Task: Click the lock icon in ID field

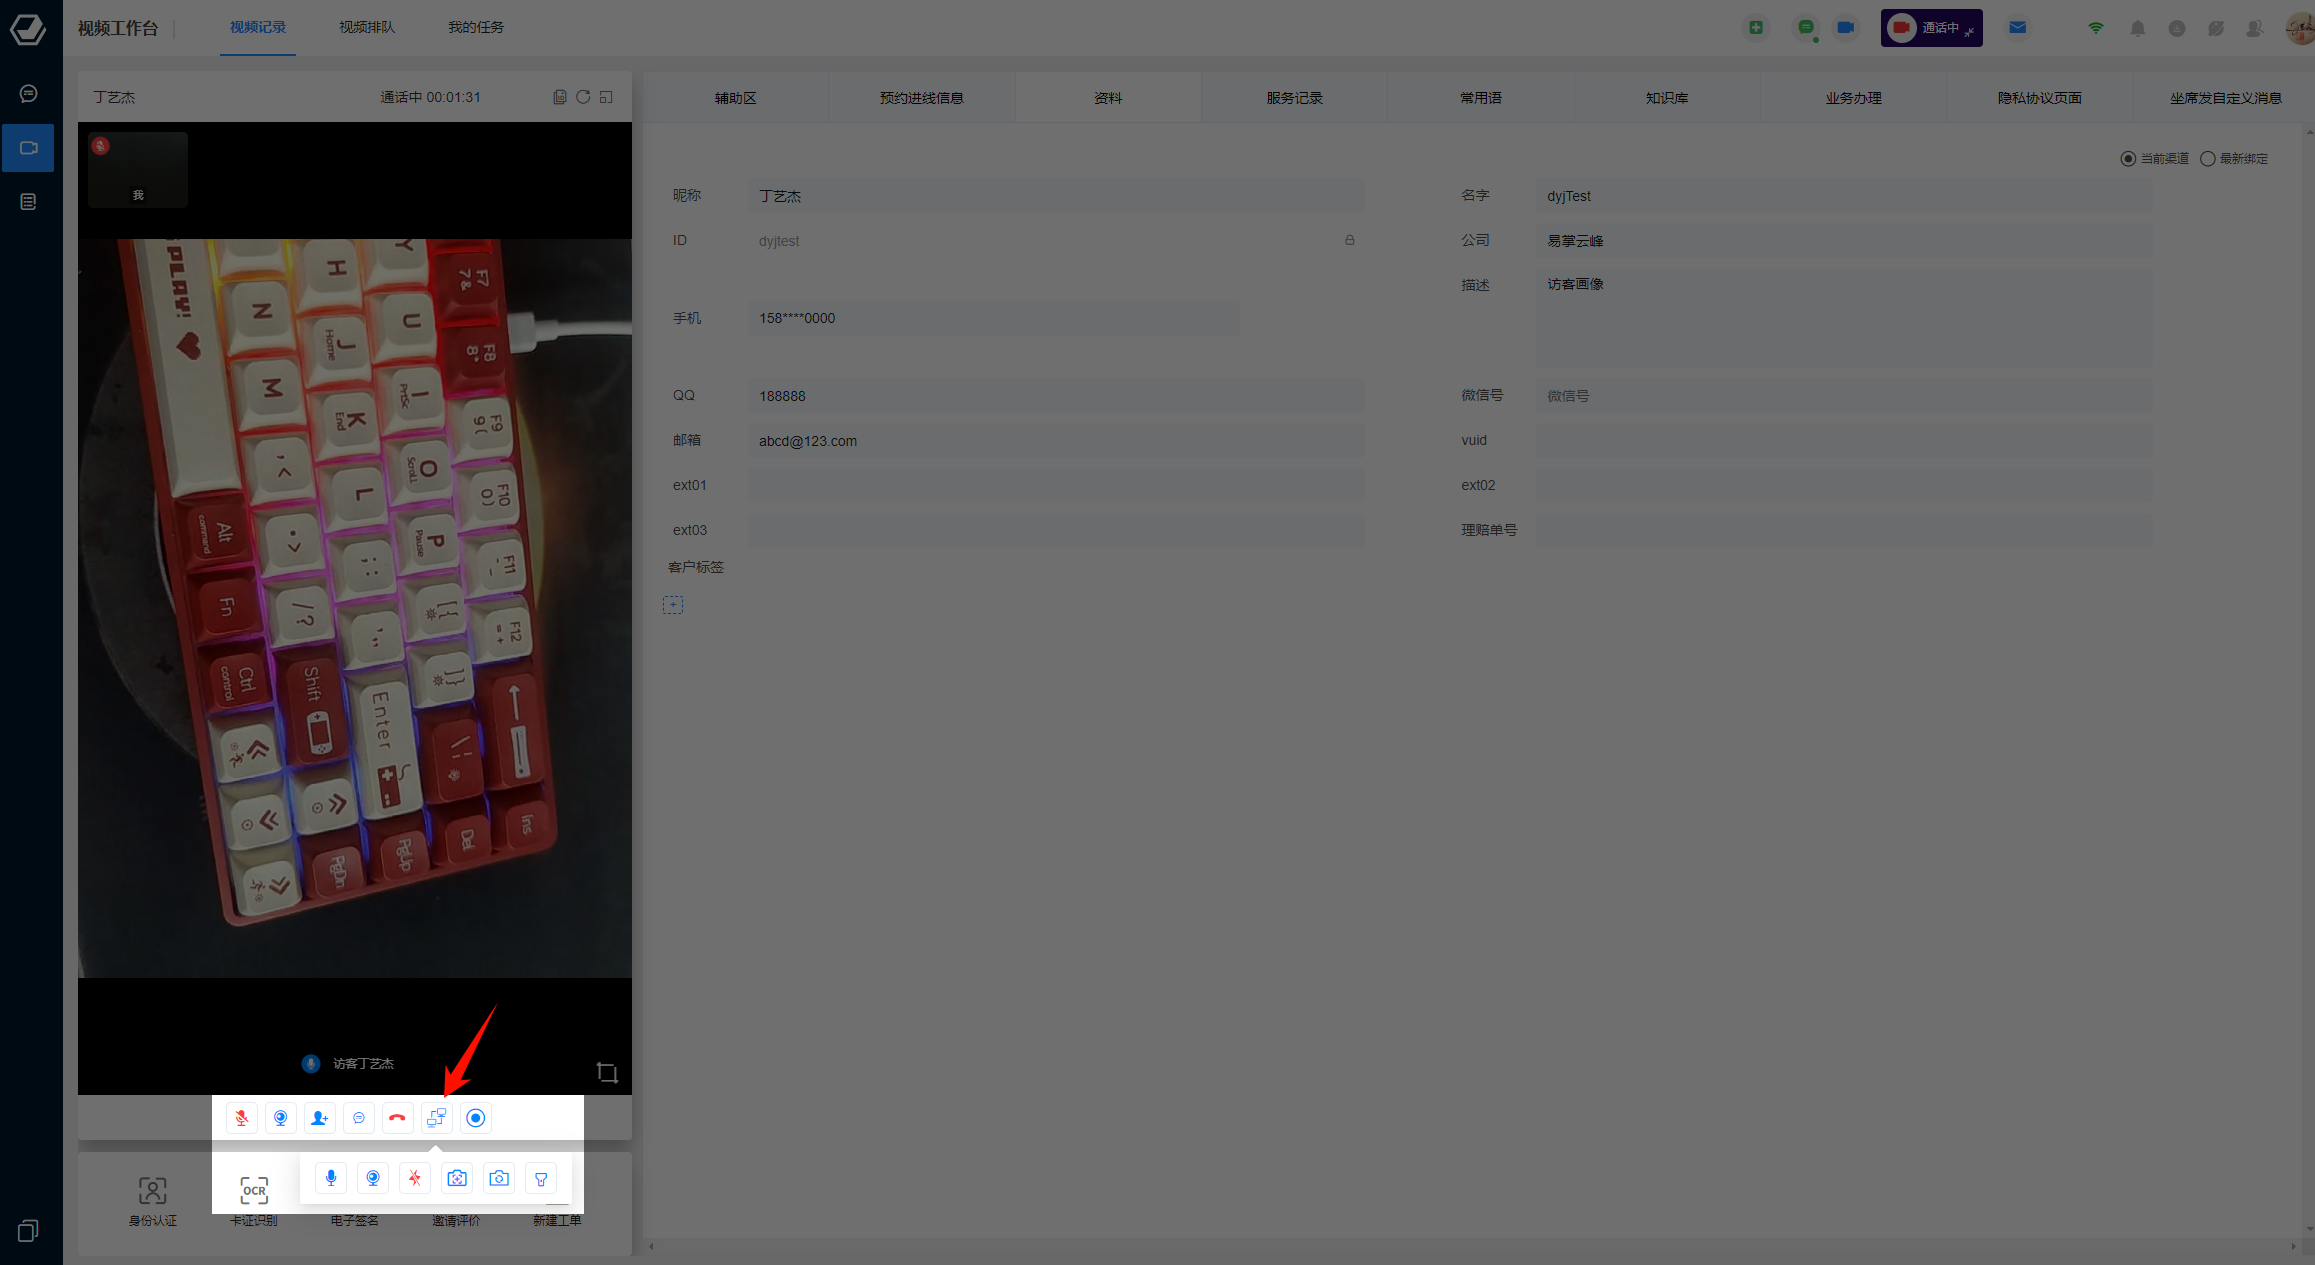Action: click(x=1349, y=240)
